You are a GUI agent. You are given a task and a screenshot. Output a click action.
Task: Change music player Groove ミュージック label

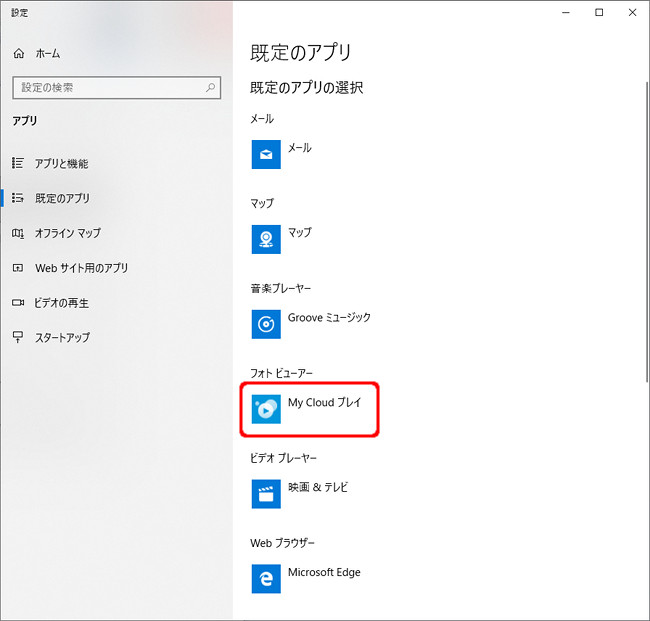coord(329,318)
